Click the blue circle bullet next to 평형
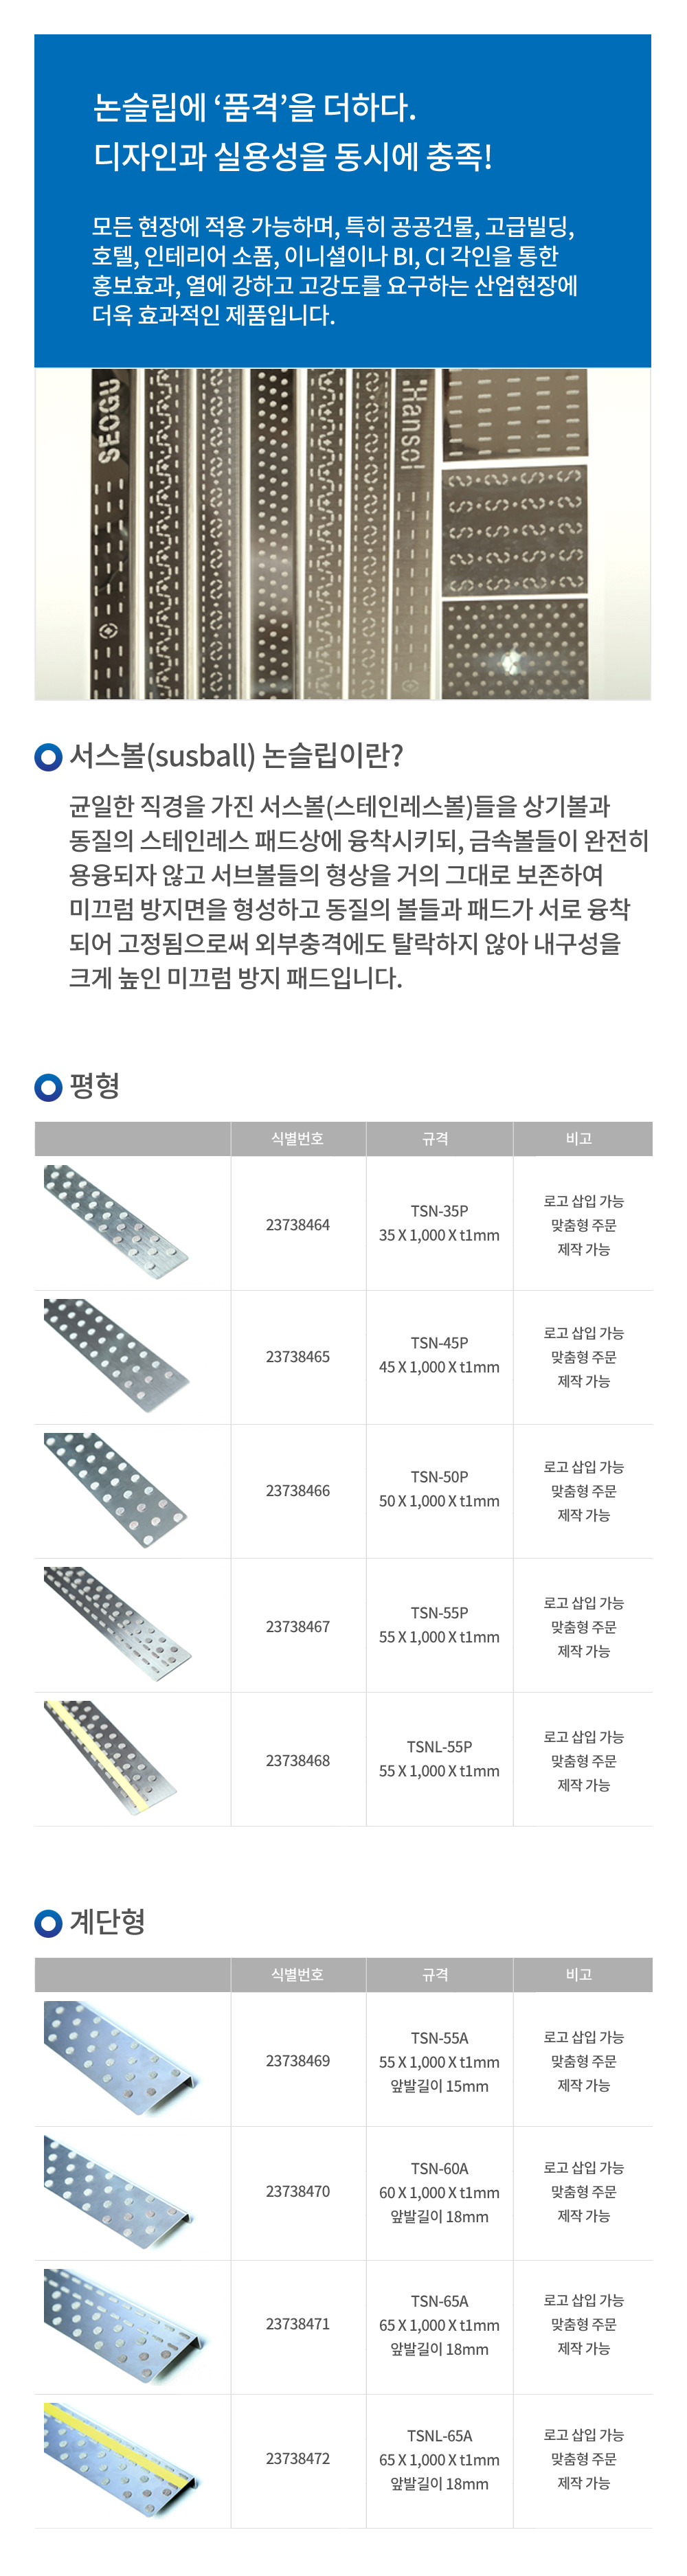The image size is (687, 2576). [48, 1087]
